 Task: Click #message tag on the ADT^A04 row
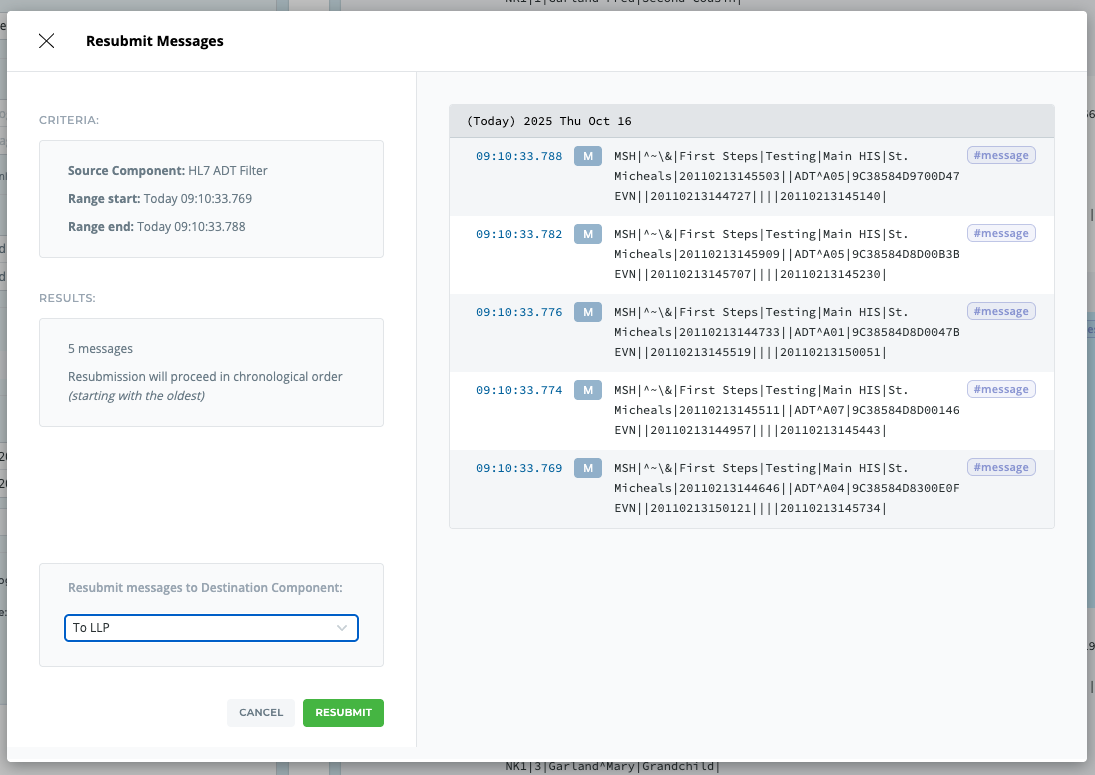pyautogui.click(x=1001, y=467)
